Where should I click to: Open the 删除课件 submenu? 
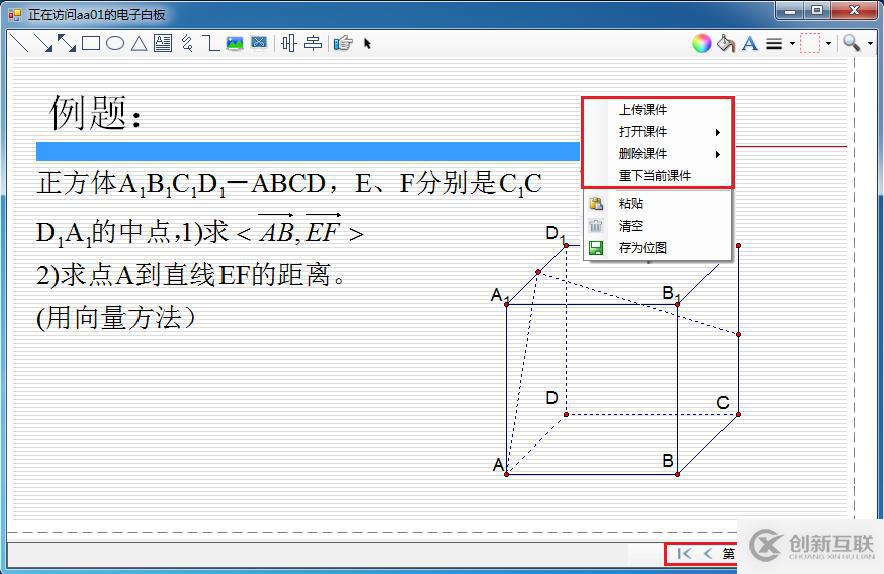pos(658,153)
